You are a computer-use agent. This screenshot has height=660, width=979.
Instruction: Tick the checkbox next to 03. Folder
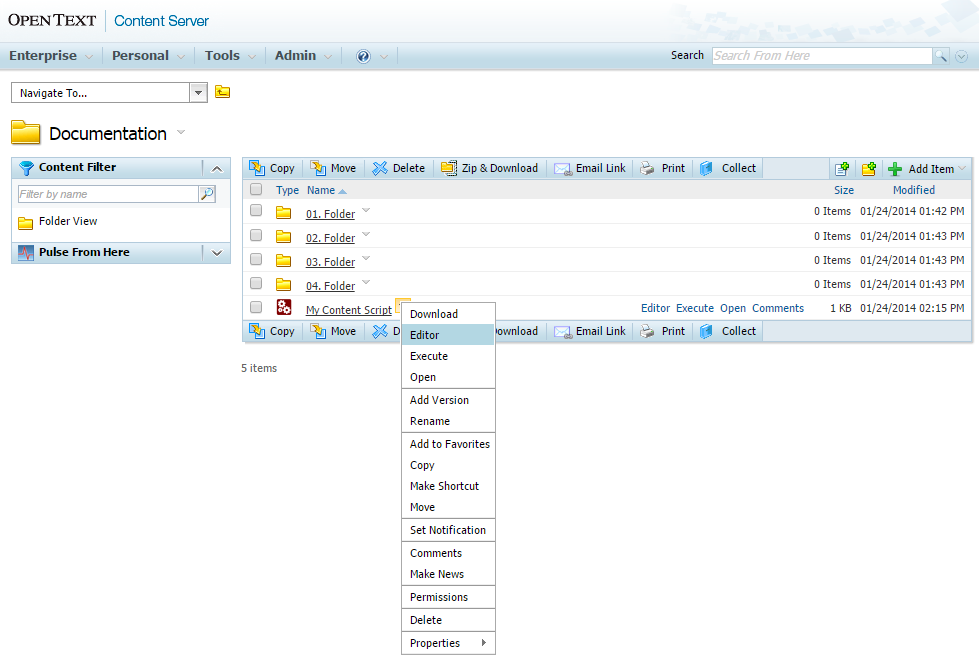point(256,260)
